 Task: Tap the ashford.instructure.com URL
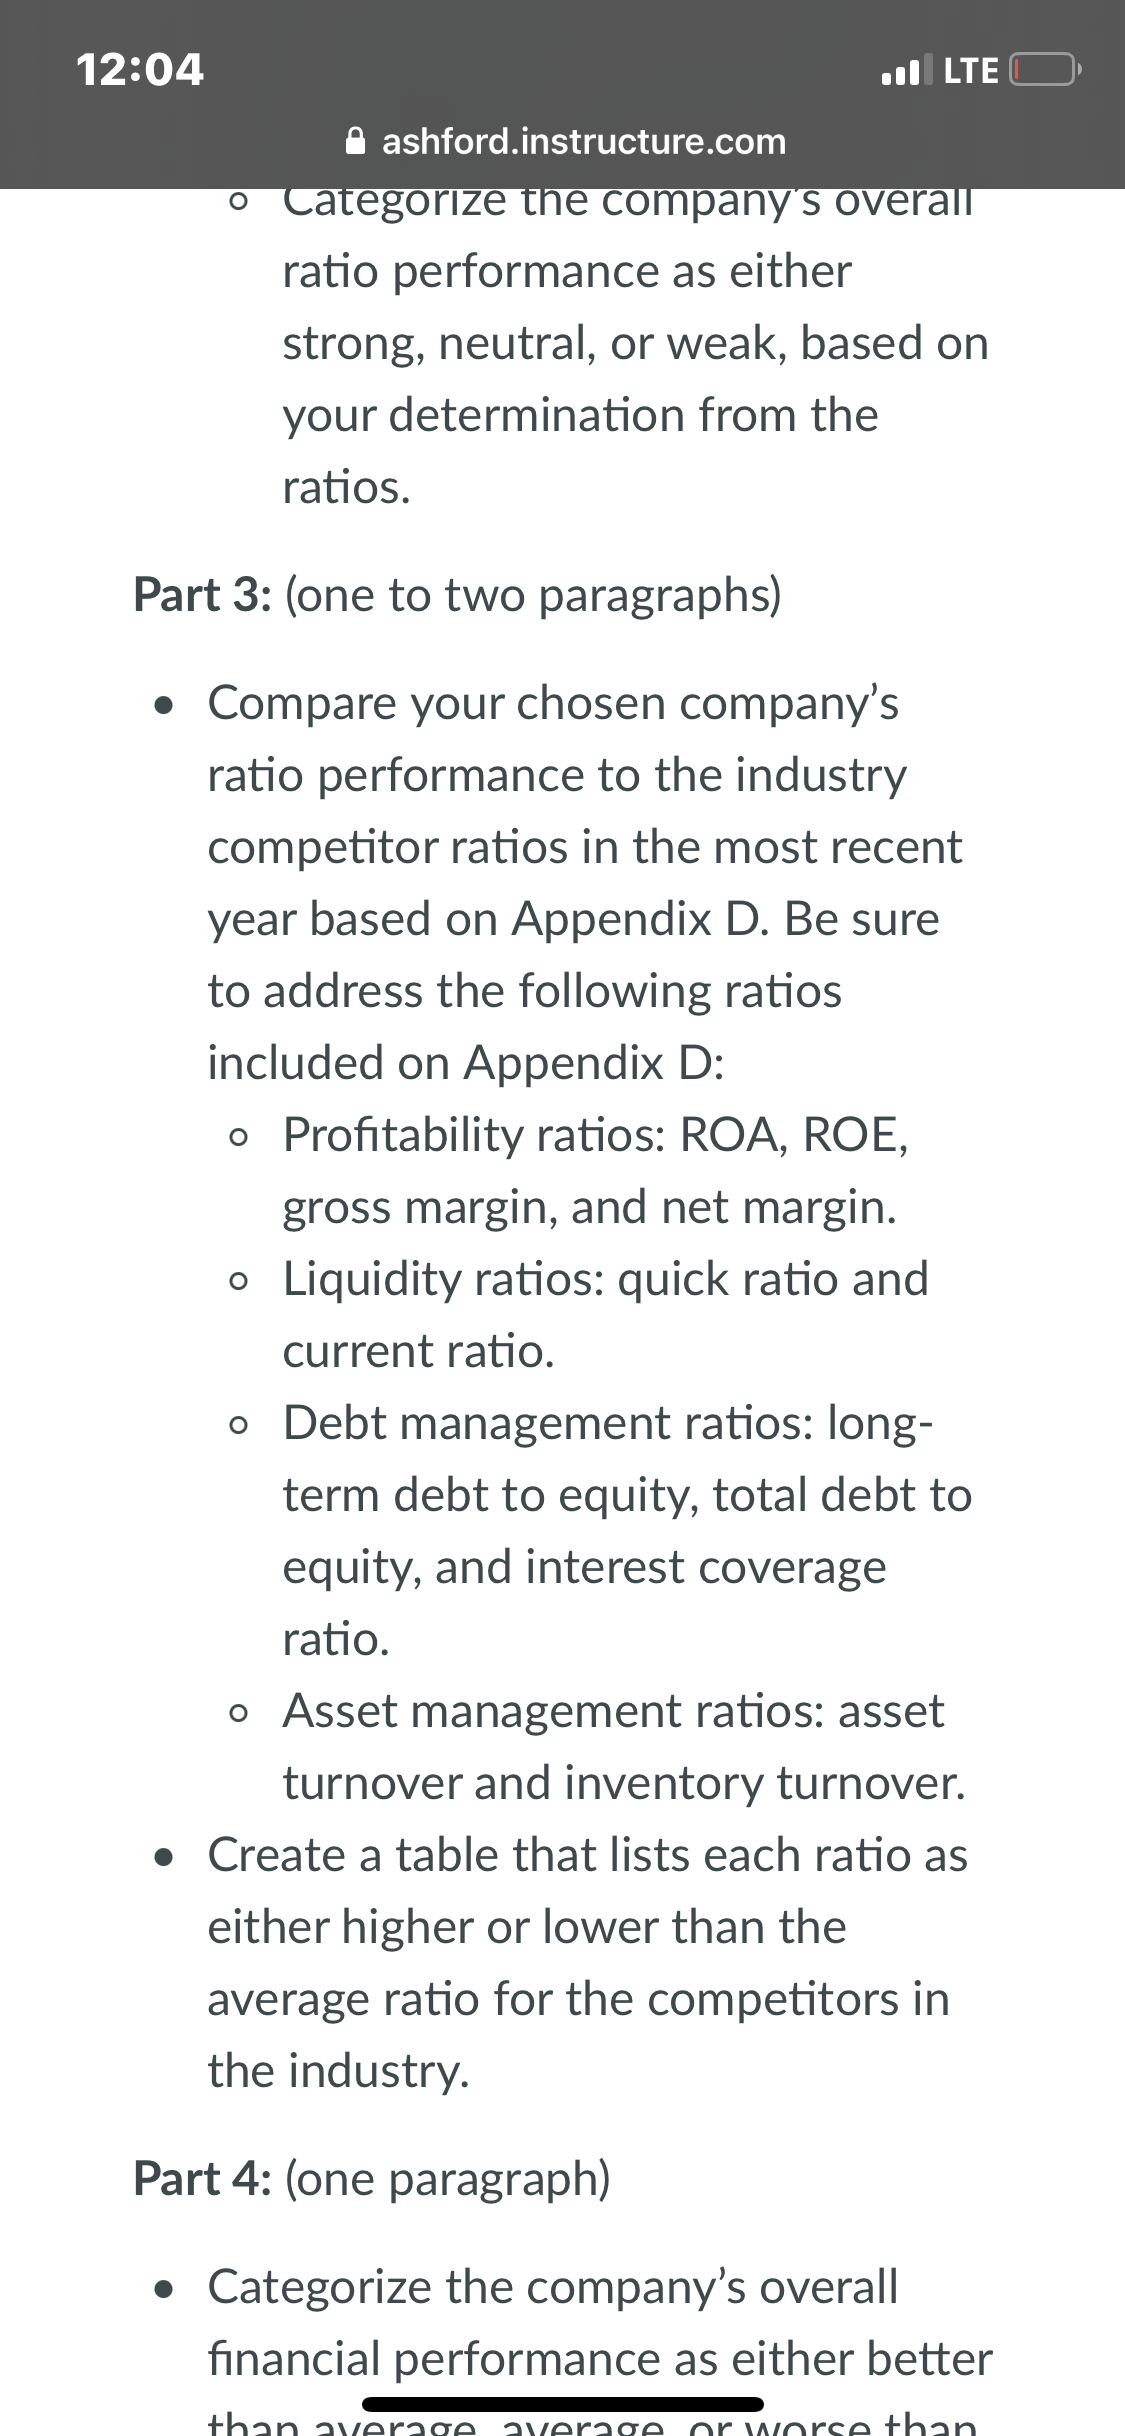[584, 141]
